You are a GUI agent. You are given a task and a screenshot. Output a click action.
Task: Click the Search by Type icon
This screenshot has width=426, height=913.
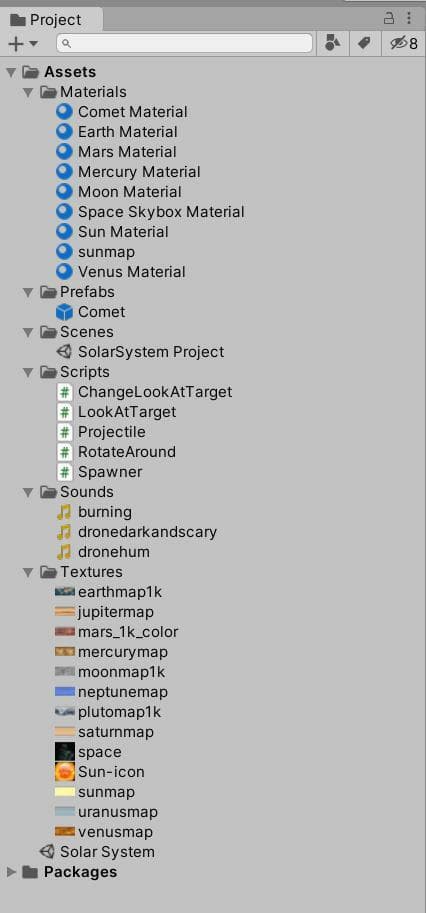coord(332,43)
